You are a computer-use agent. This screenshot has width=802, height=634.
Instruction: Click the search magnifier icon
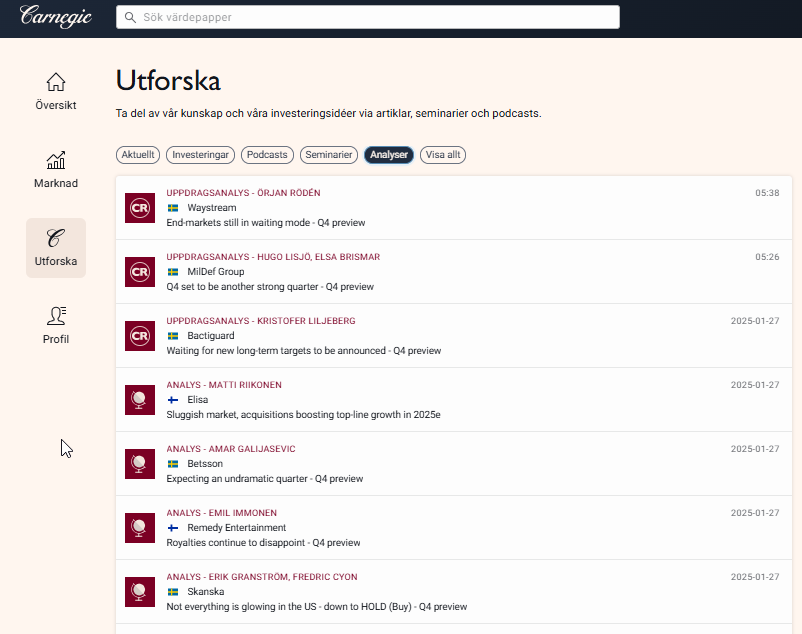click(130, 17)
